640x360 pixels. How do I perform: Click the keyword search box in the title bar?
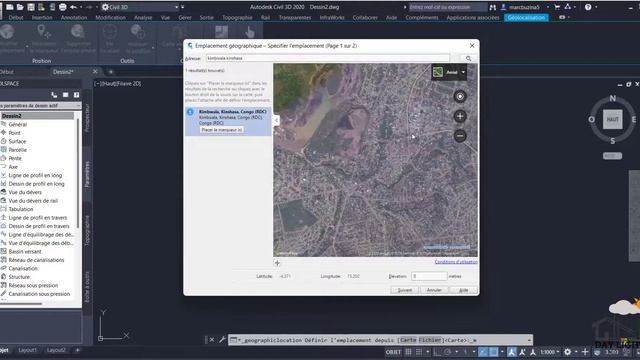(448, 7)
